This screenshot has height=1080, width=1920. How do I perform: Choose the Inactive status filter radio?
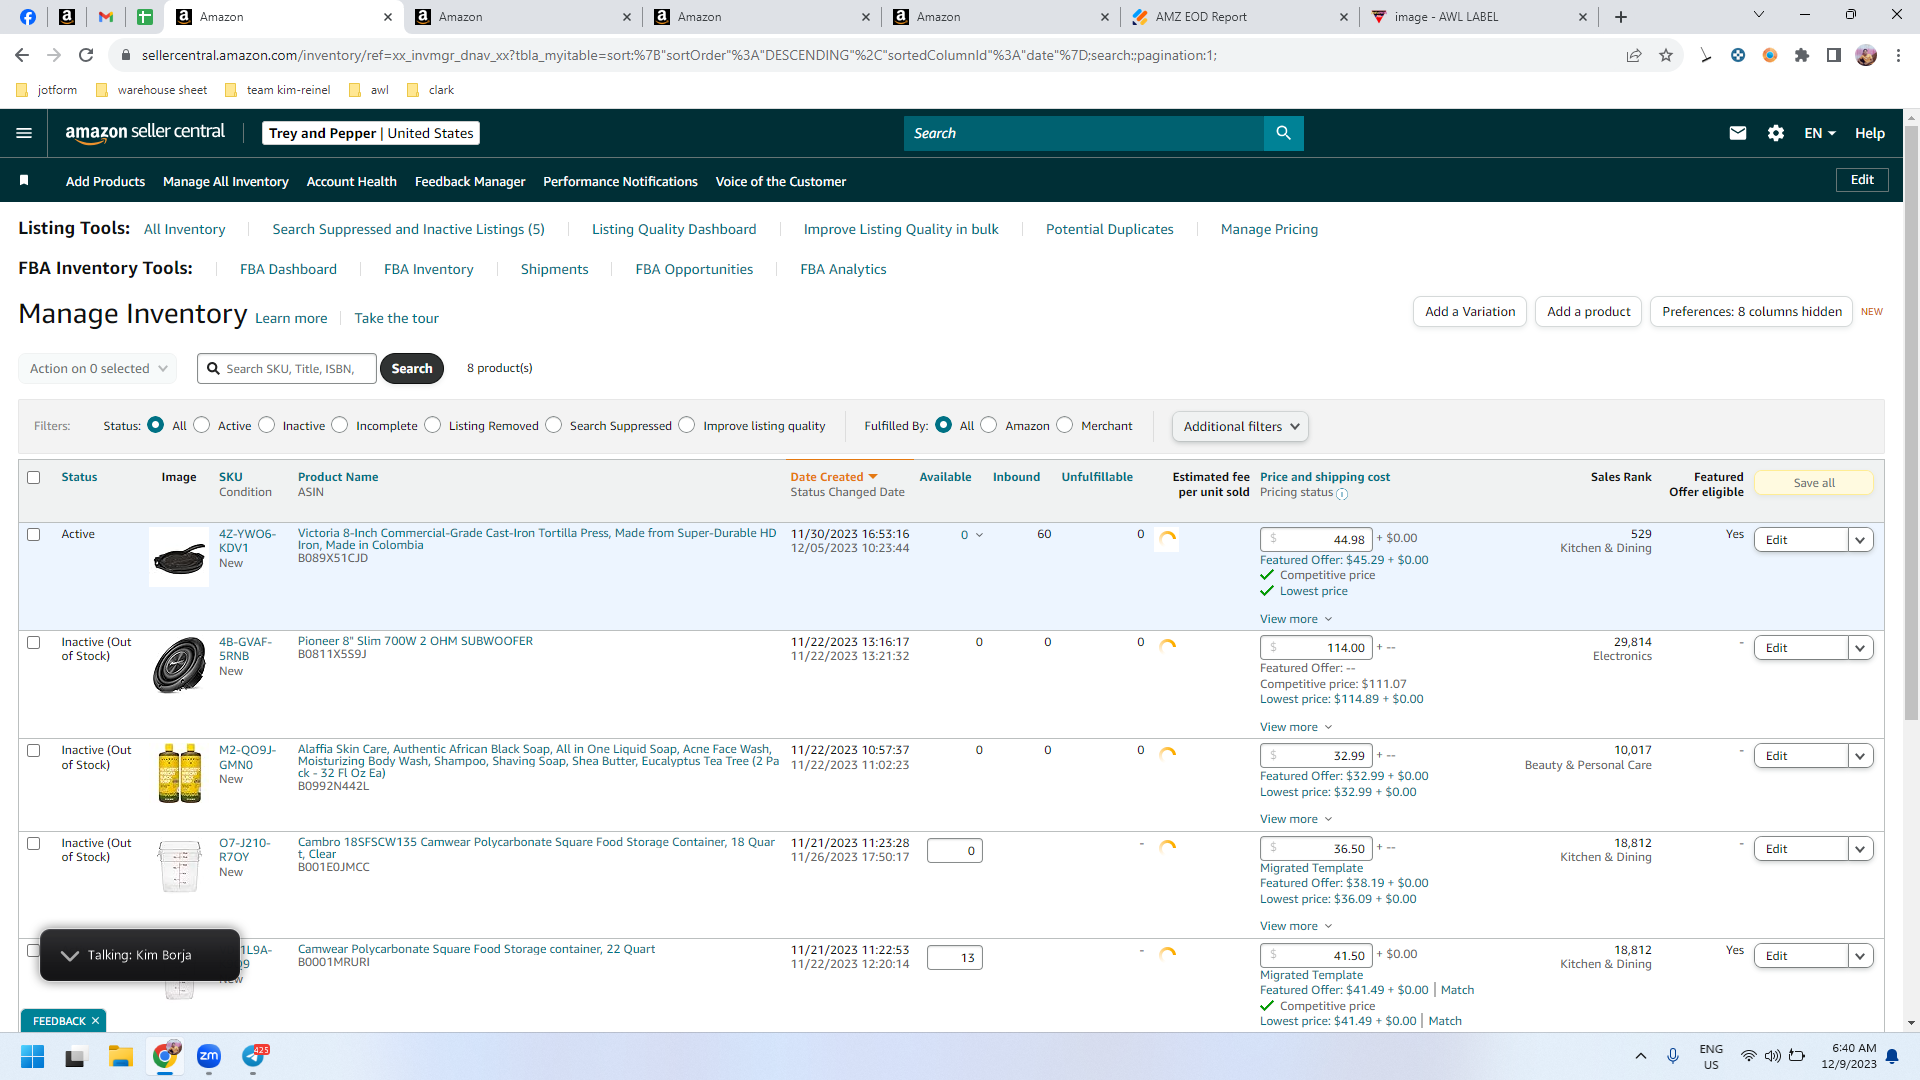(x=267, y=425)
